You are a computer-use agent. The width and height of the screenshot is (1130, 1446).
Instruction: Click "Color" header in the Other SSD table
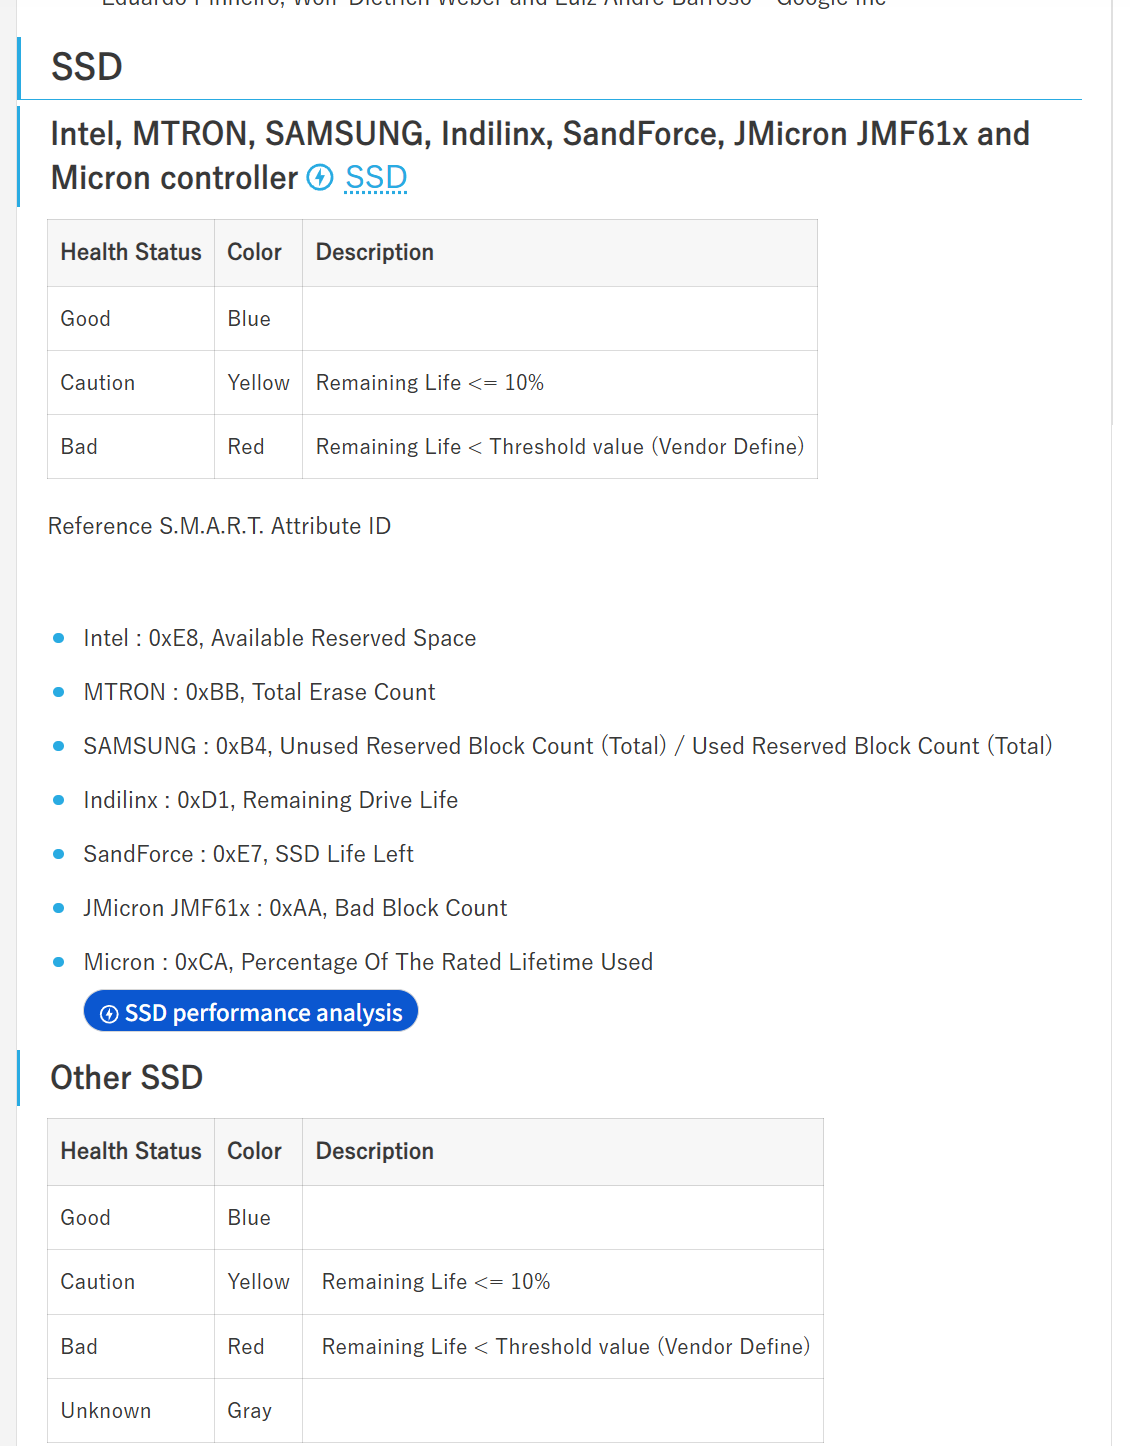(259, 1152)
